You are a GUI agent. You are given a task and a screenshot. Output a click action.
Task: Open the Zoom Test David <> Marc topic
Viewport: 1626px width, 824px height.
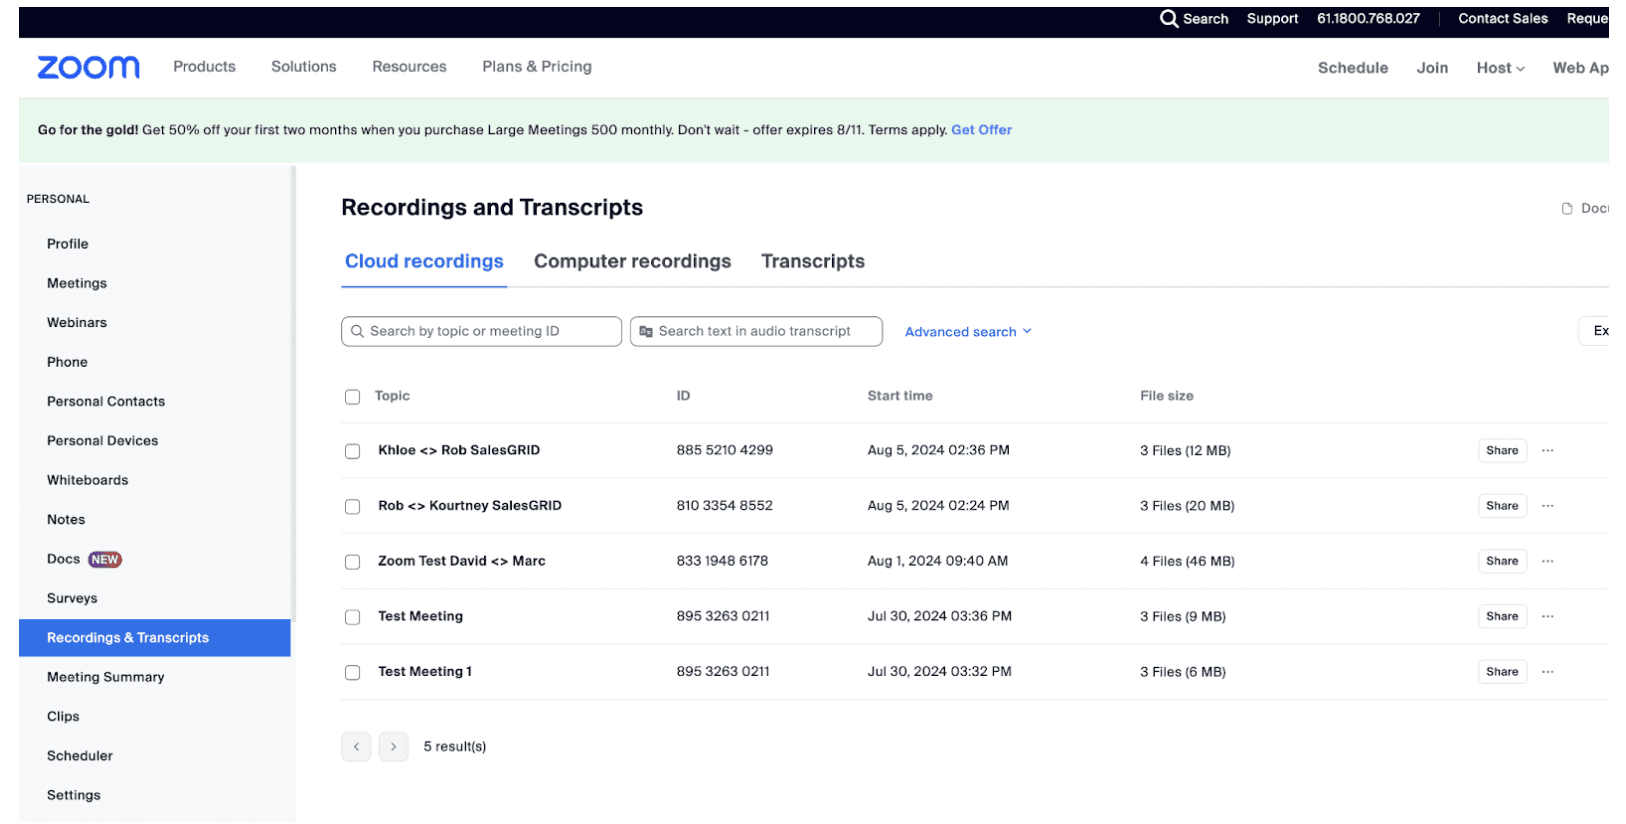point(462,561)
